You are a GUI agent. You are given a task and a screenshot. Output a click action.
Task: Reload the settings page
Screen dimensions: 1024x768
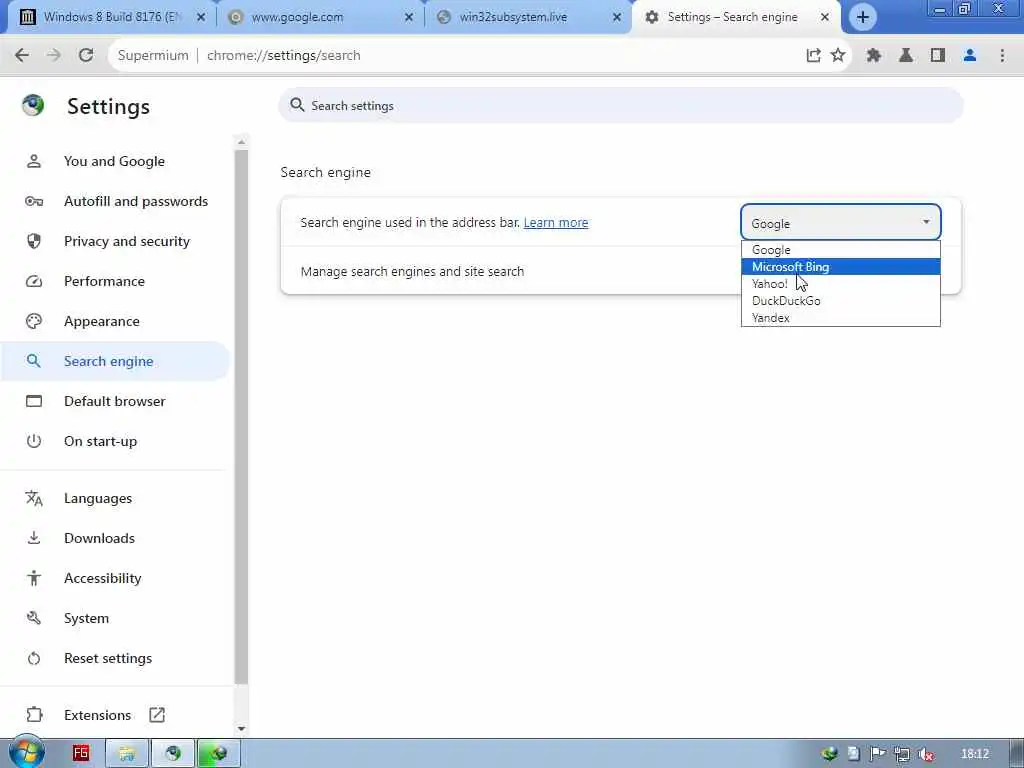pyautogui.click(x=86, y=56)
